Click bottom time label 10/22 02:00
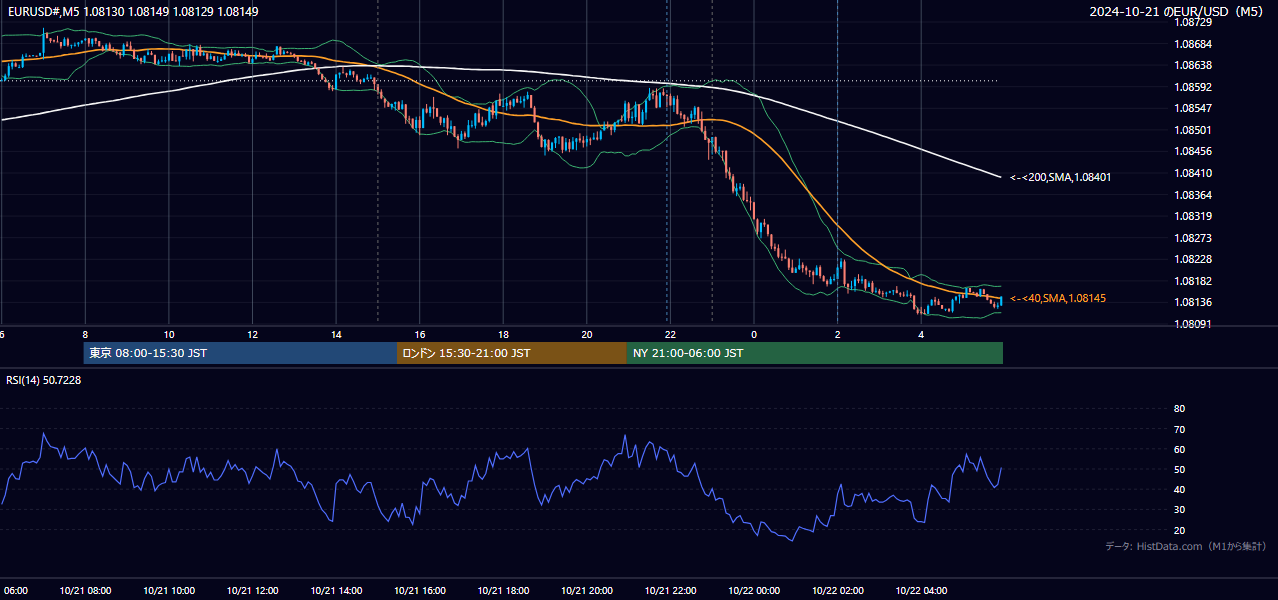This screenshot has height=600, width=1278. tap(837, 591)
